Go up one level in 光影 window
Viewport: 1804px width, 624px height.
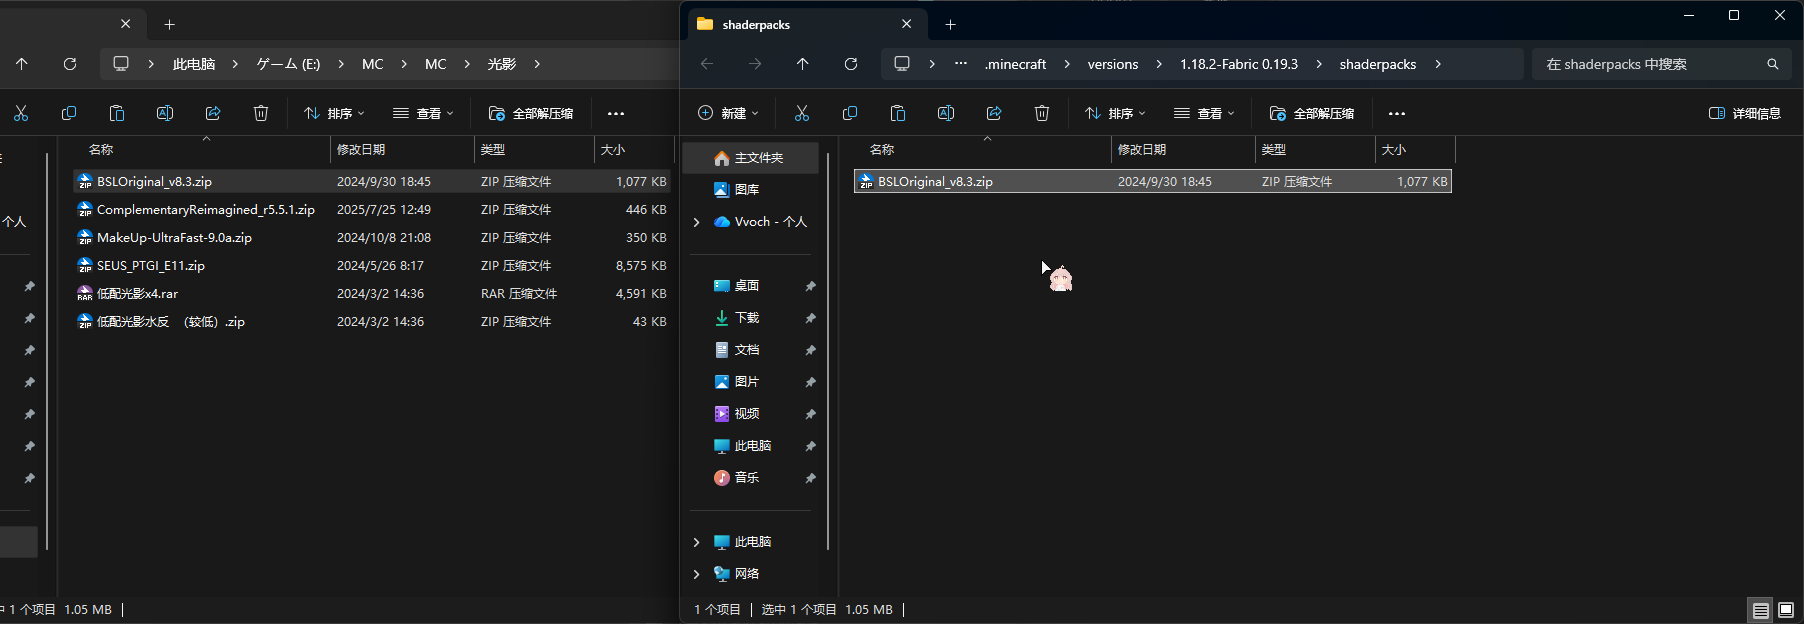click(22, 64)
